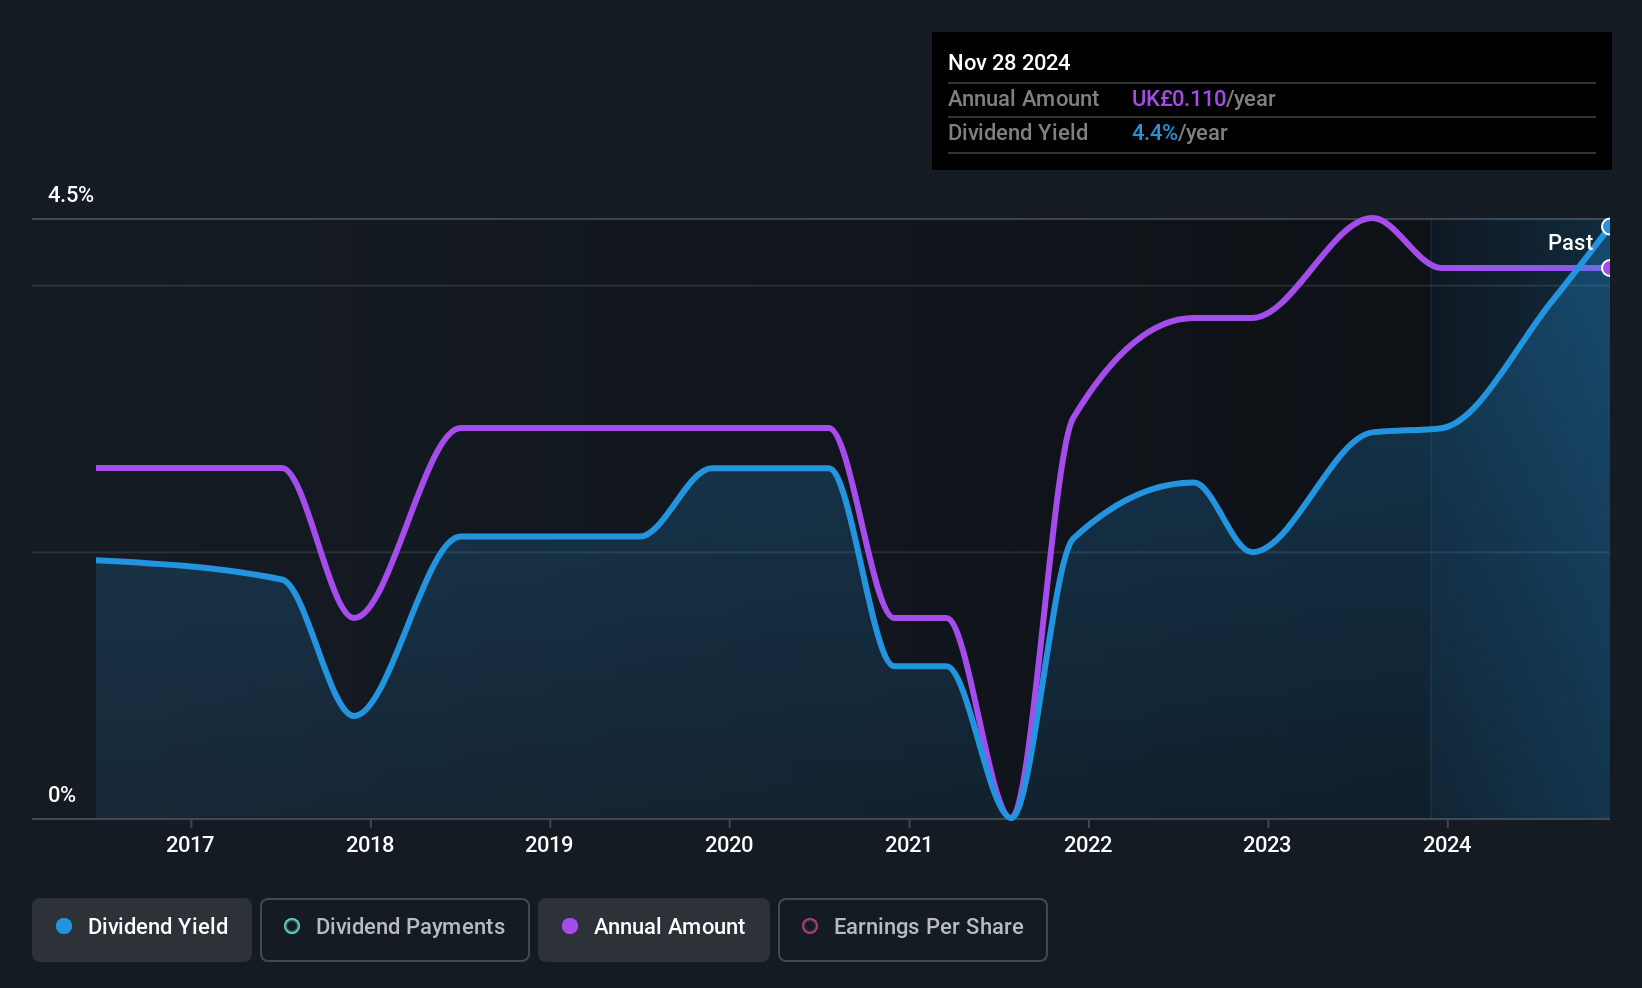
Task: Click the pink Earnings Per Share circle
Action: click(810, 926)
